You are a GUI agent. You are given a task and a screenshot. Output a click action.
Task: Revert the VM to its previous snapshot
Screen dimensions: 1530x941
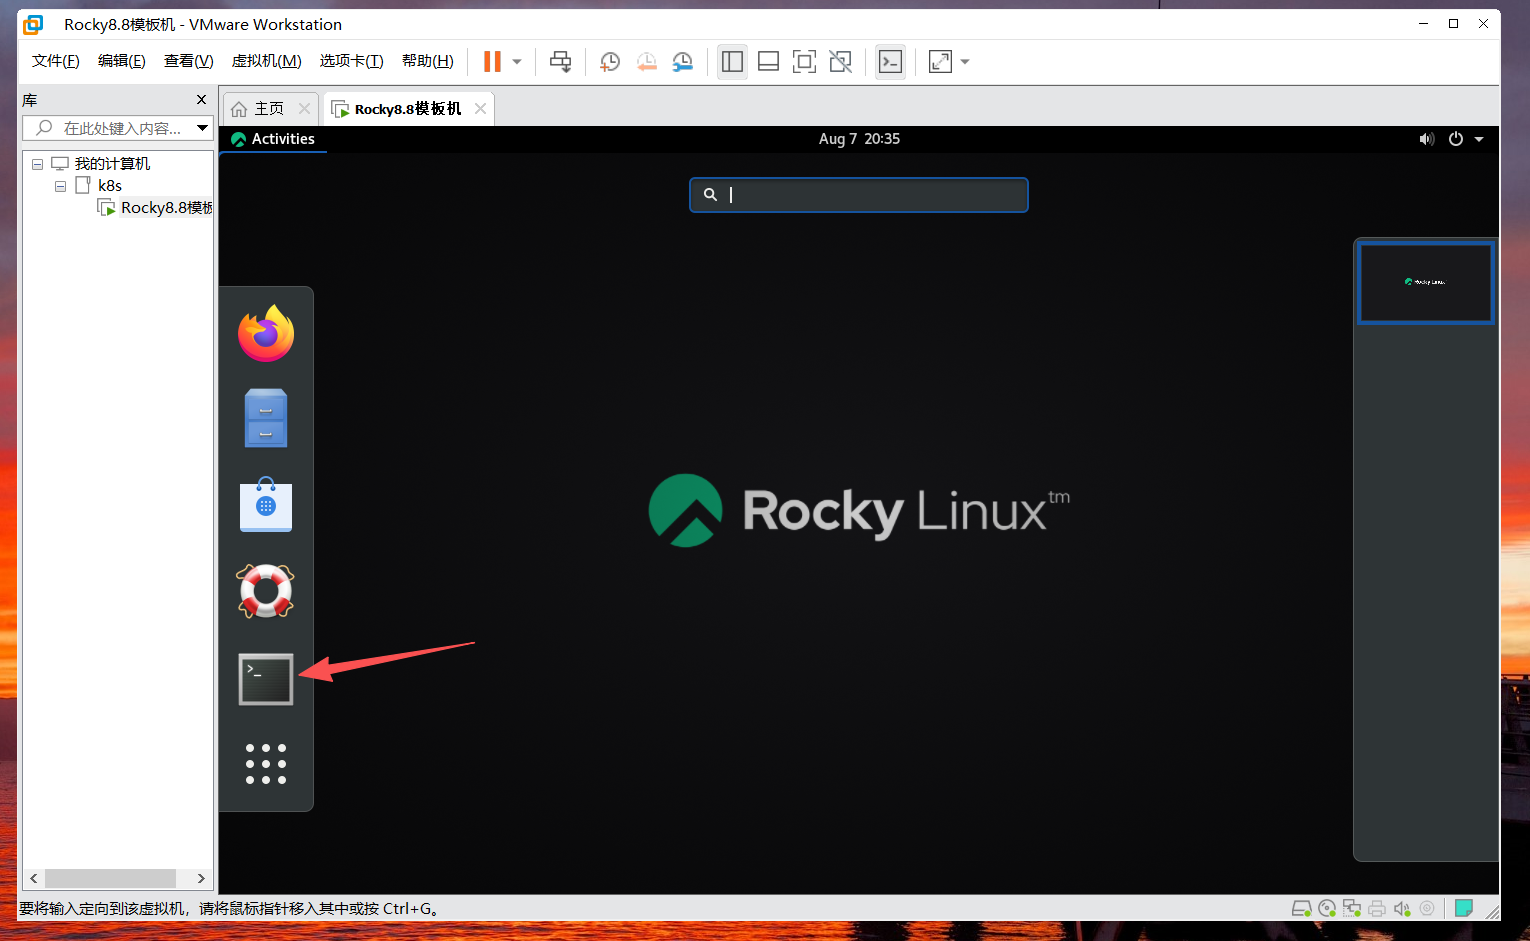pos(647,62)
